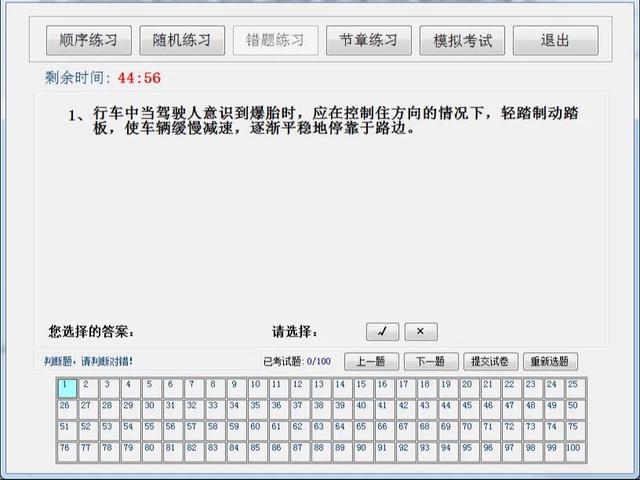This screenshot has height=480, width=640.
Task: Select the 错题练习 wrong-question practice button
Action: [276, 40]
